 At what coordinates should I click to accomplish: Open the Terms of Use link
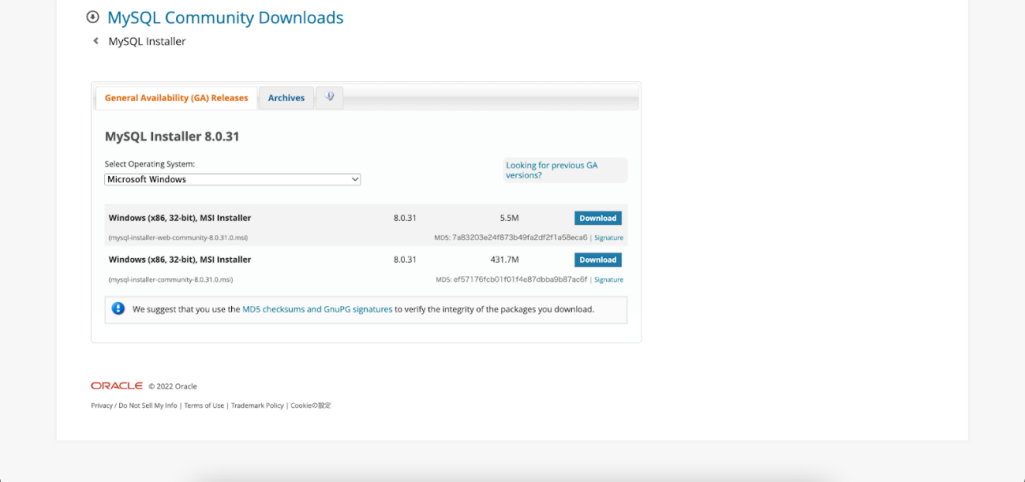click(204, 405)
